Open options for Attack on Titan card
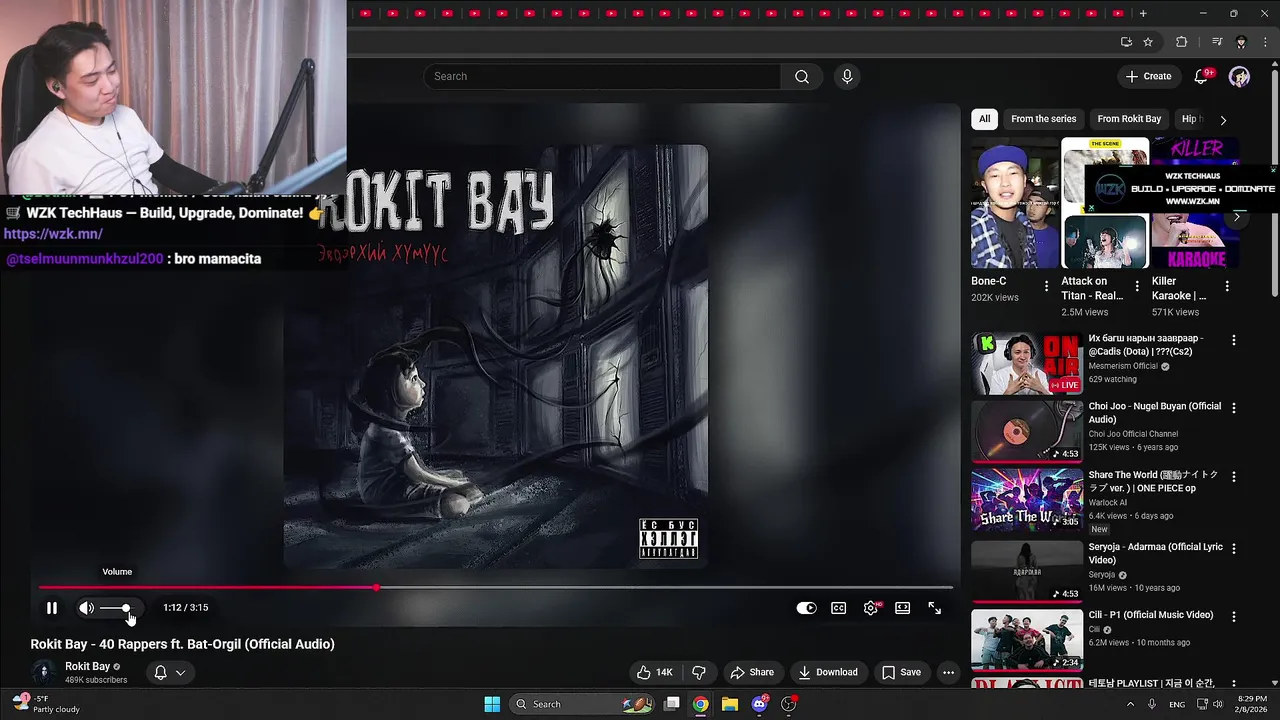1280x720 pixels. tap(1137, 286)
